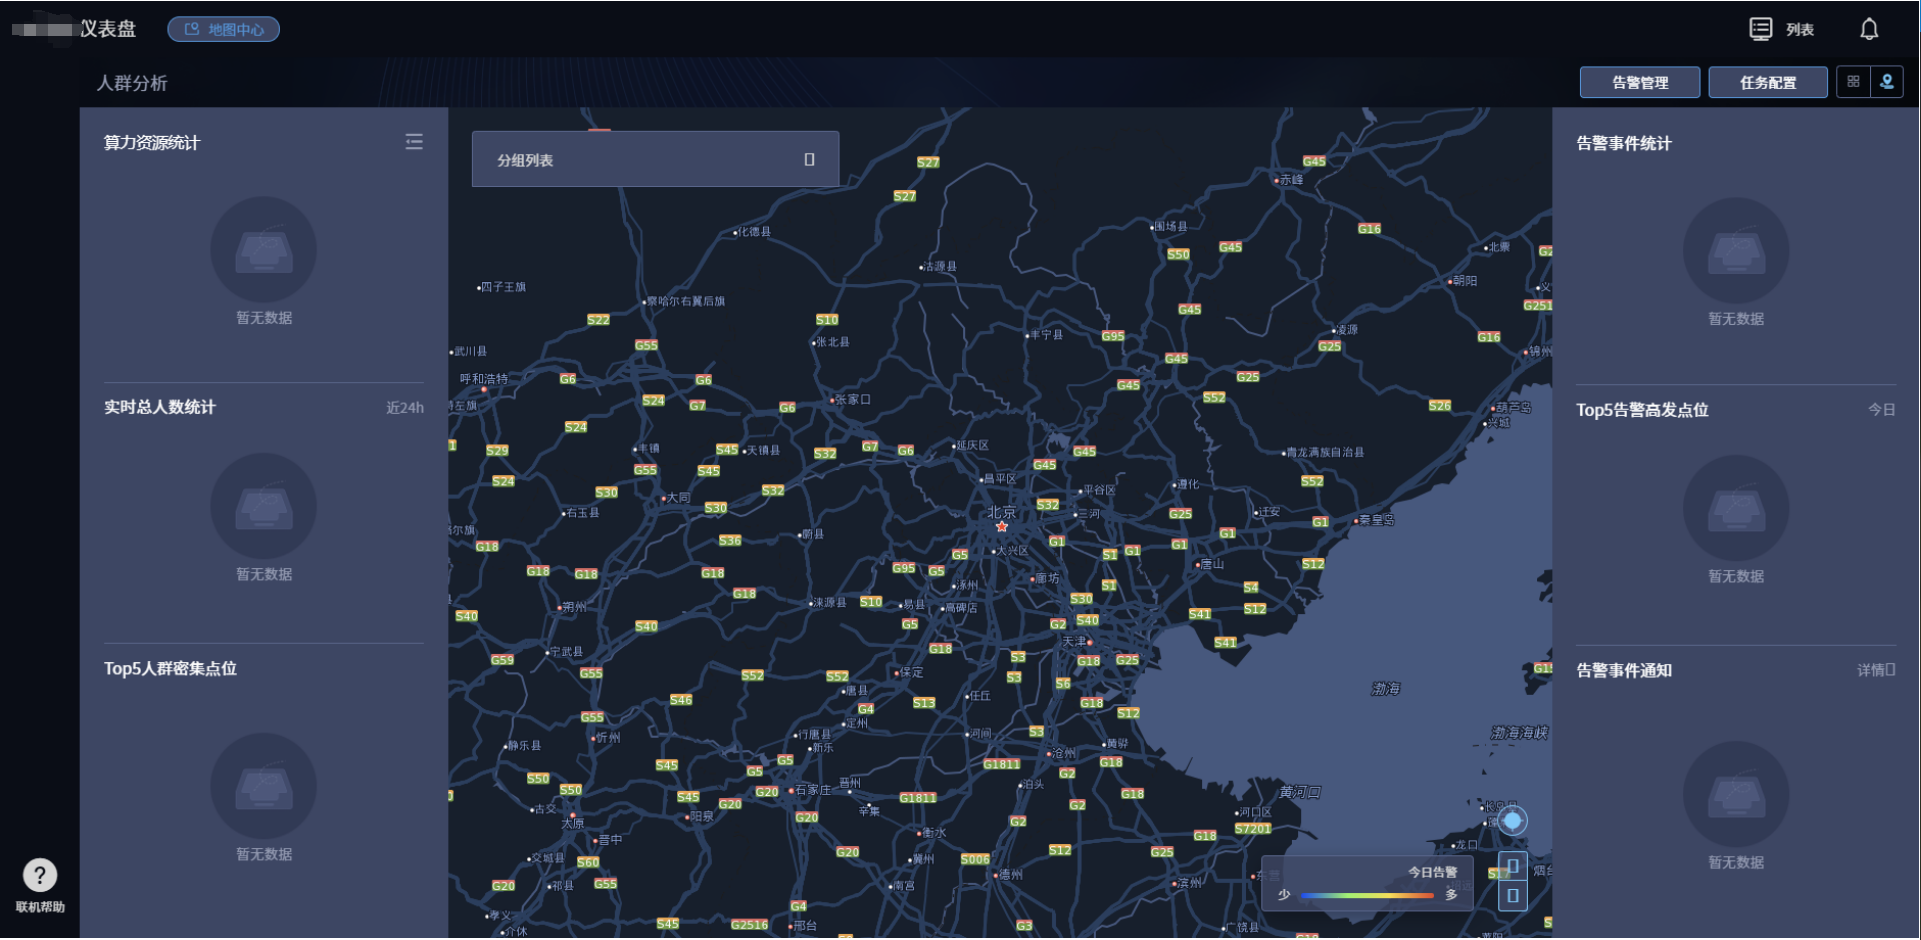Click the 黄河口 label on map
The height and width of the screenshot is (940, 1921).
point(1299,792)
